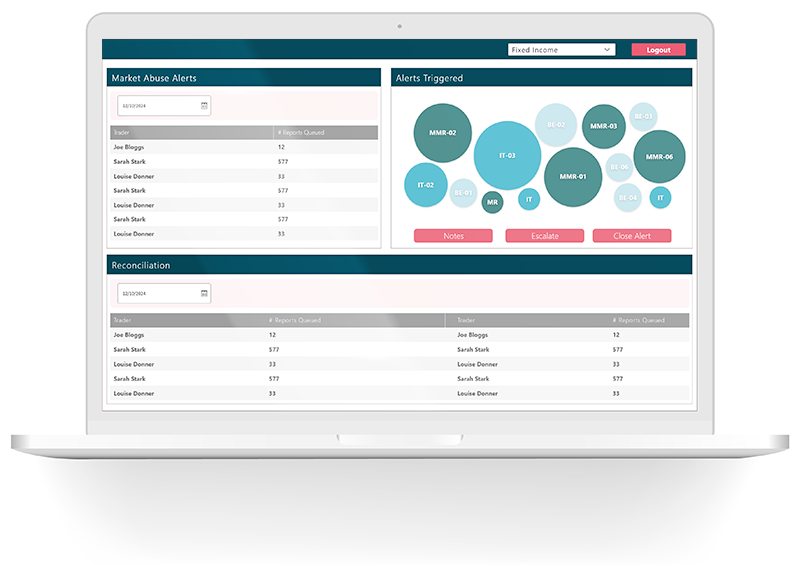
Task: Select the large IT-03 alert bubble
Action: pyautogui.click(x=507, y=155)
